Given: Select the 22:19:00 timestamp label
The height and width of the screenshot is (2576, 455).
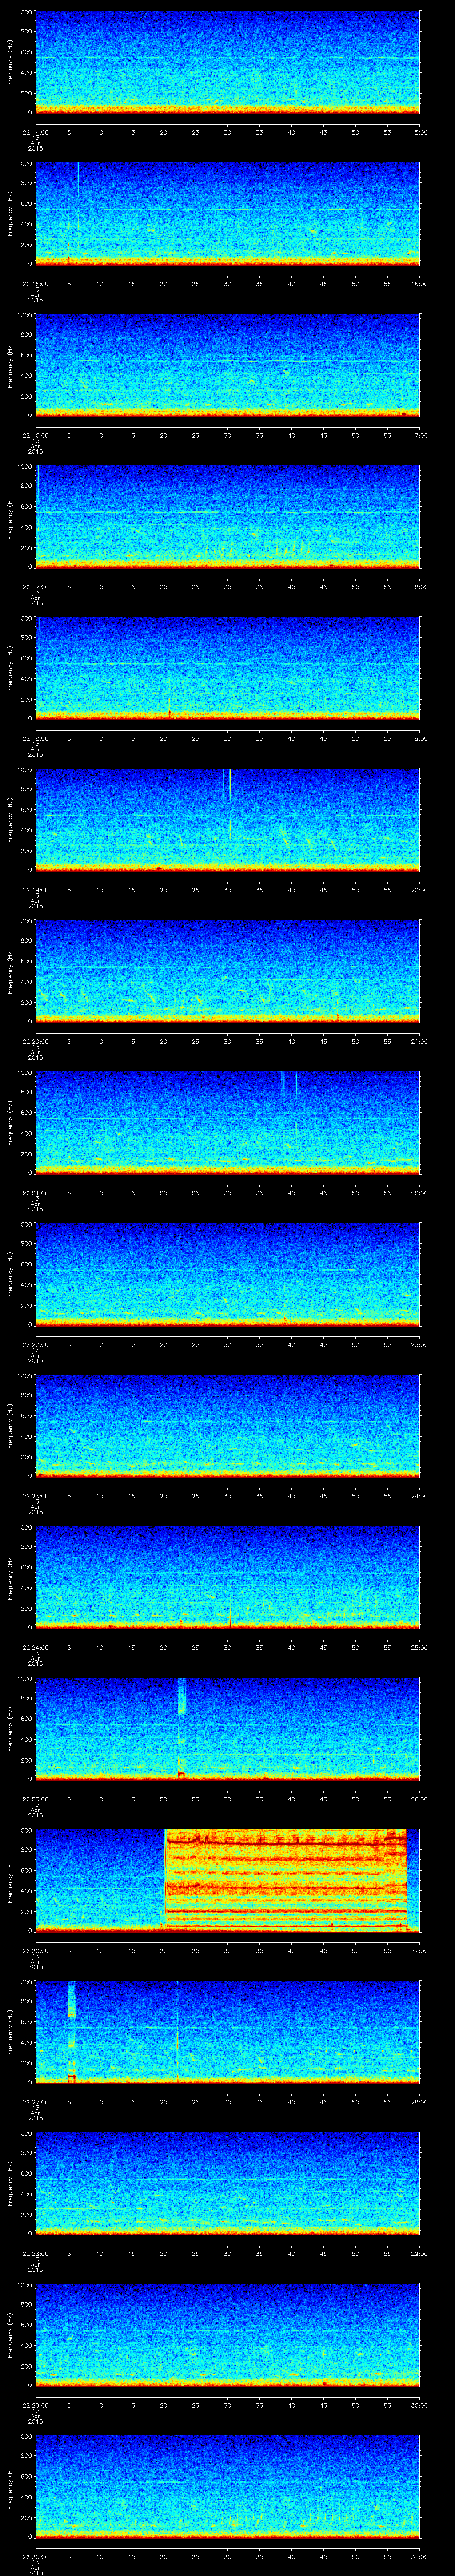Looking at the screenshot, I should tap(35, 890).
